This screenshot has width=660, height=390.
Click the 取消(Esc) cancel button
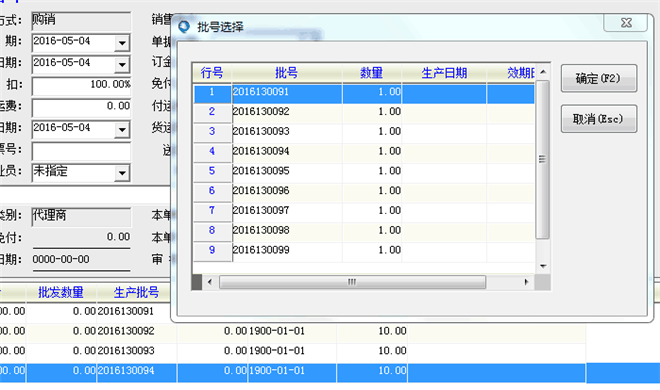coord(599,119)
